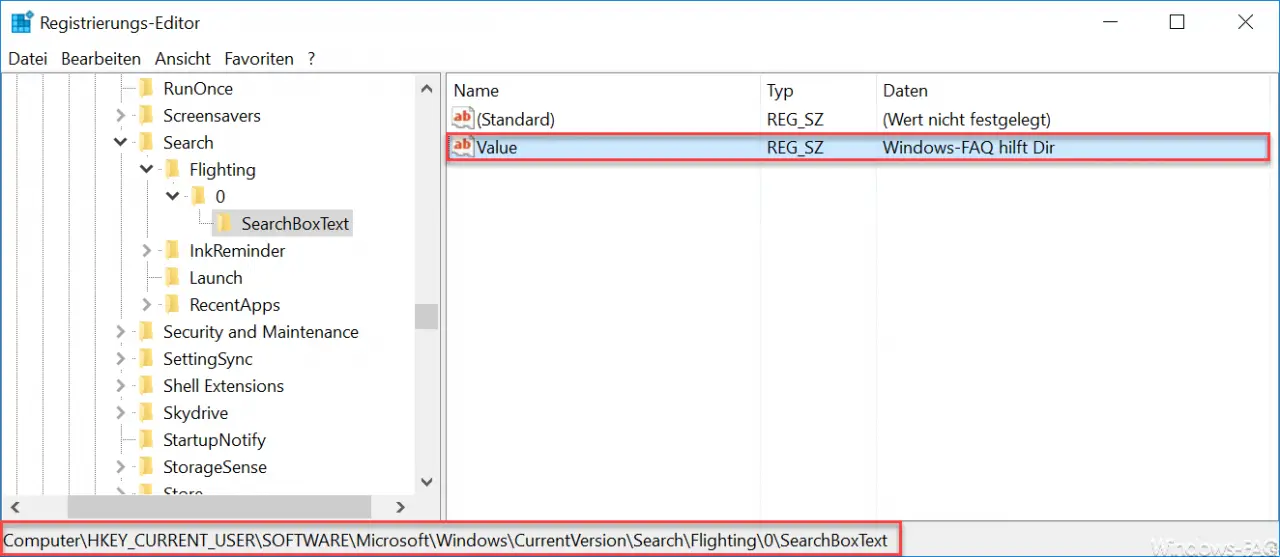This screenshot has height=557, width=1280.
Task: Expand the InkReminder key
Action: point(147,251)
